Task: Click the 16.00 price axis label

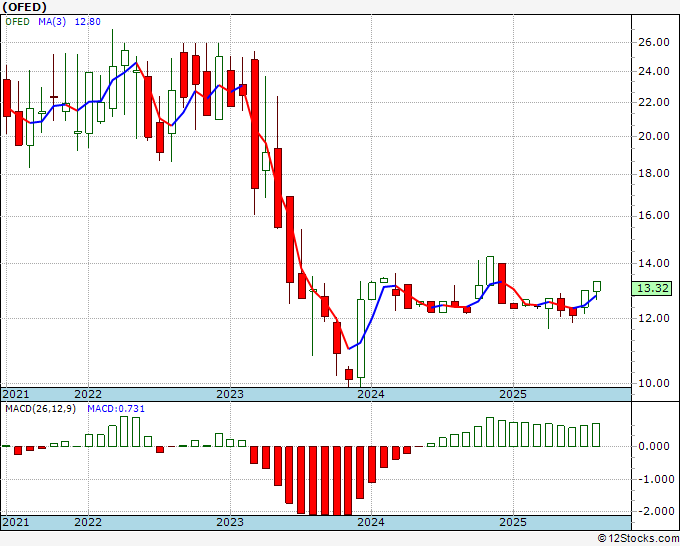Action: coord(654,216)
